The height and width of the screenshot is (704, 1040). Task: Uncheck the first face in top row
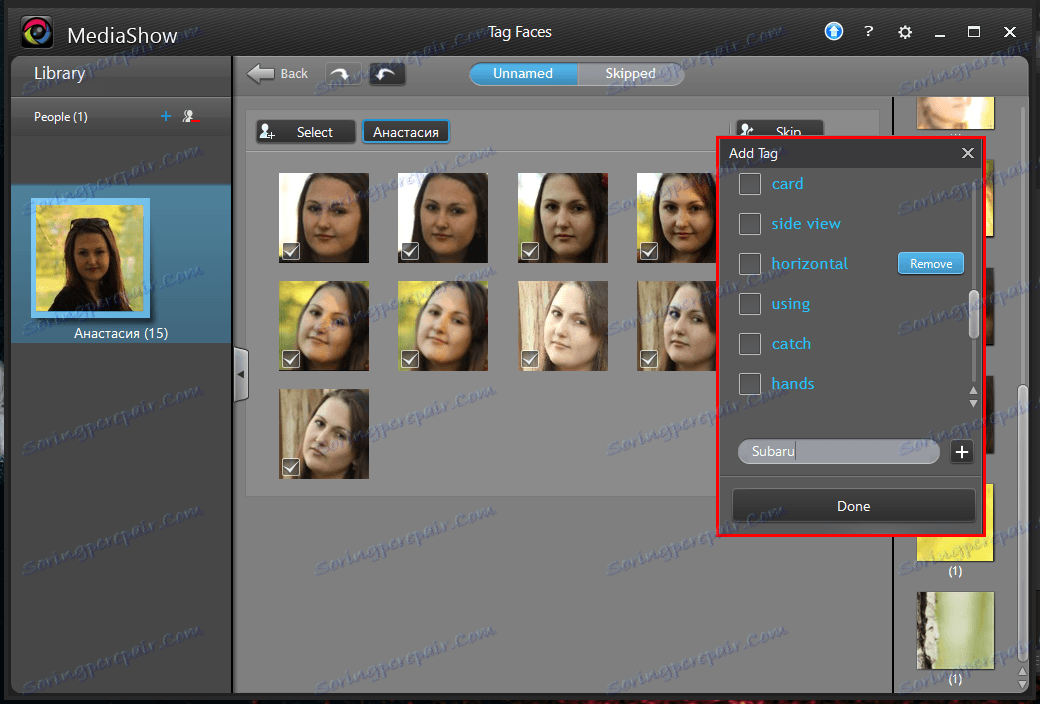291,251
